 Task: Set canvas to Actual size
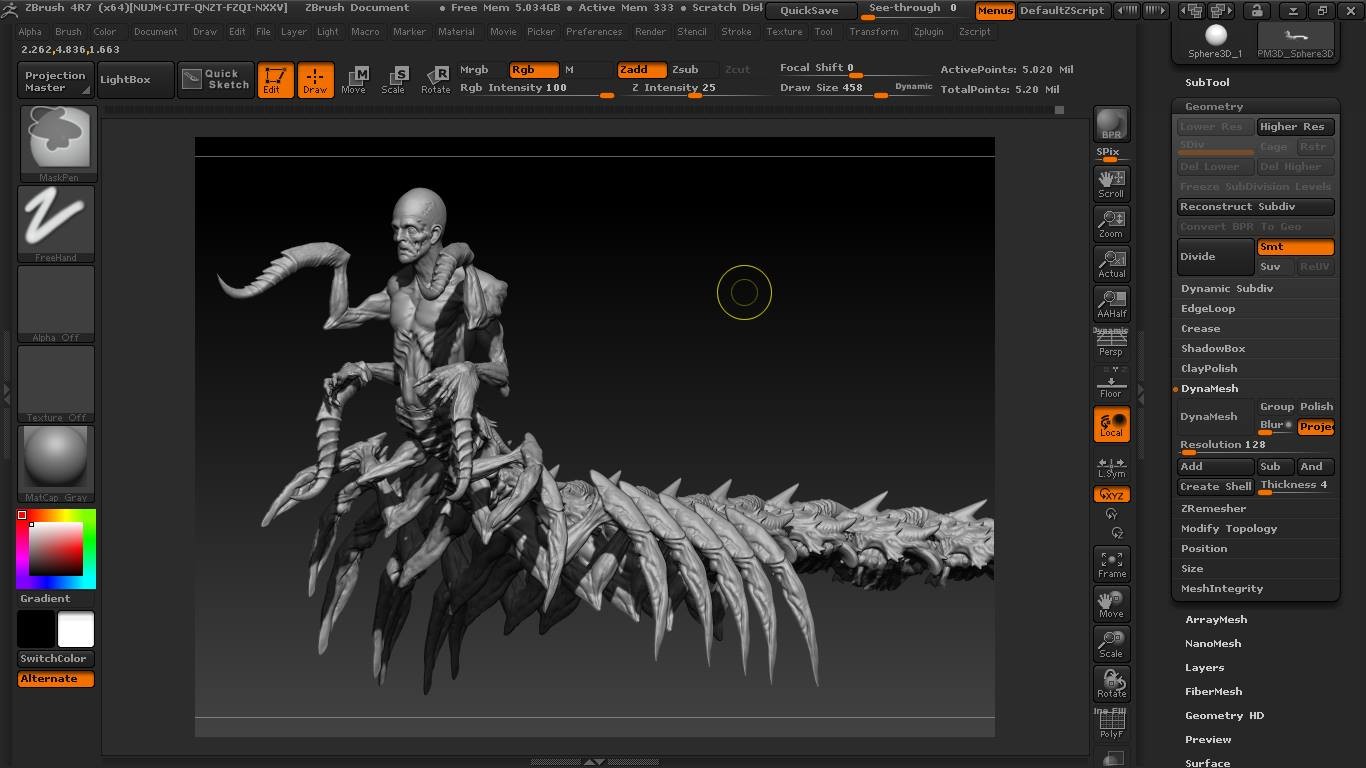1111,263
